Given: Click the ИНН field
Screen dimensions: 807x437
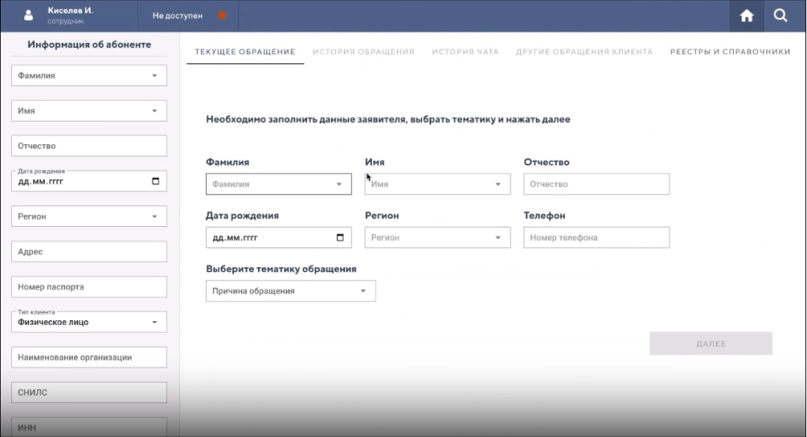Looking at the screenshot, I should (x=89, y=427).
